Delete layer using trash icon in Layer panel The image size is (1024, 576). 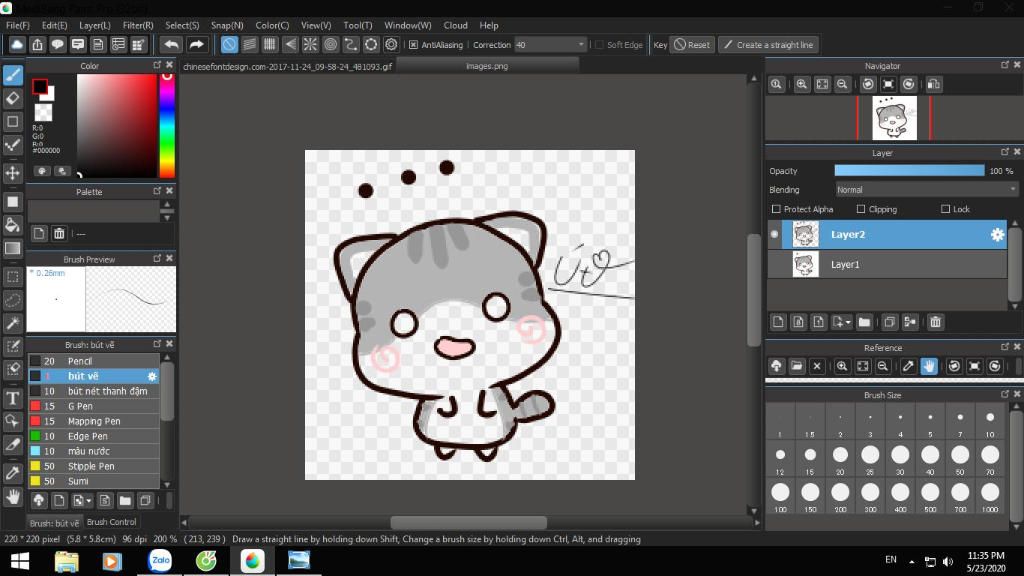(x=935, y=322)
